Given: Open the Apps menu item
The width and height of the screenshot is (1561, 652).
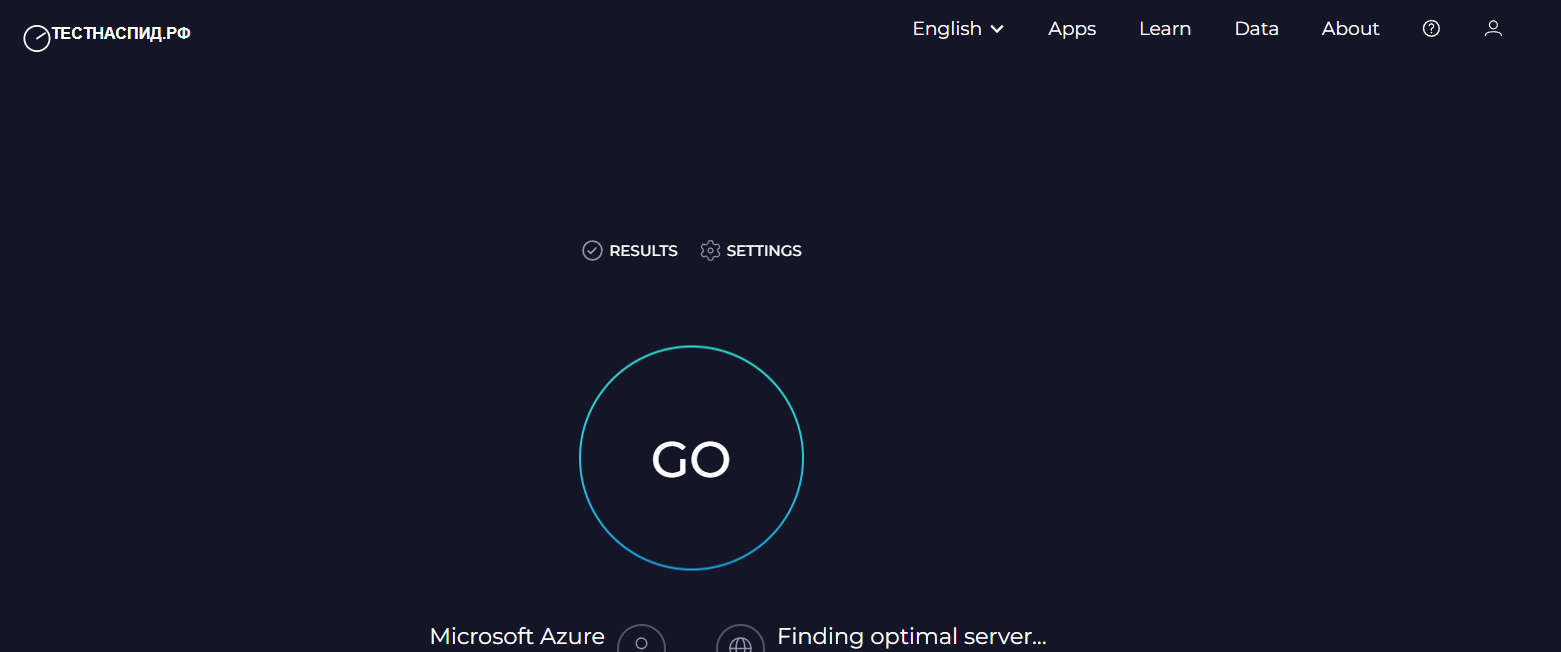Looking at the screenshot, I should point(1072,29).
